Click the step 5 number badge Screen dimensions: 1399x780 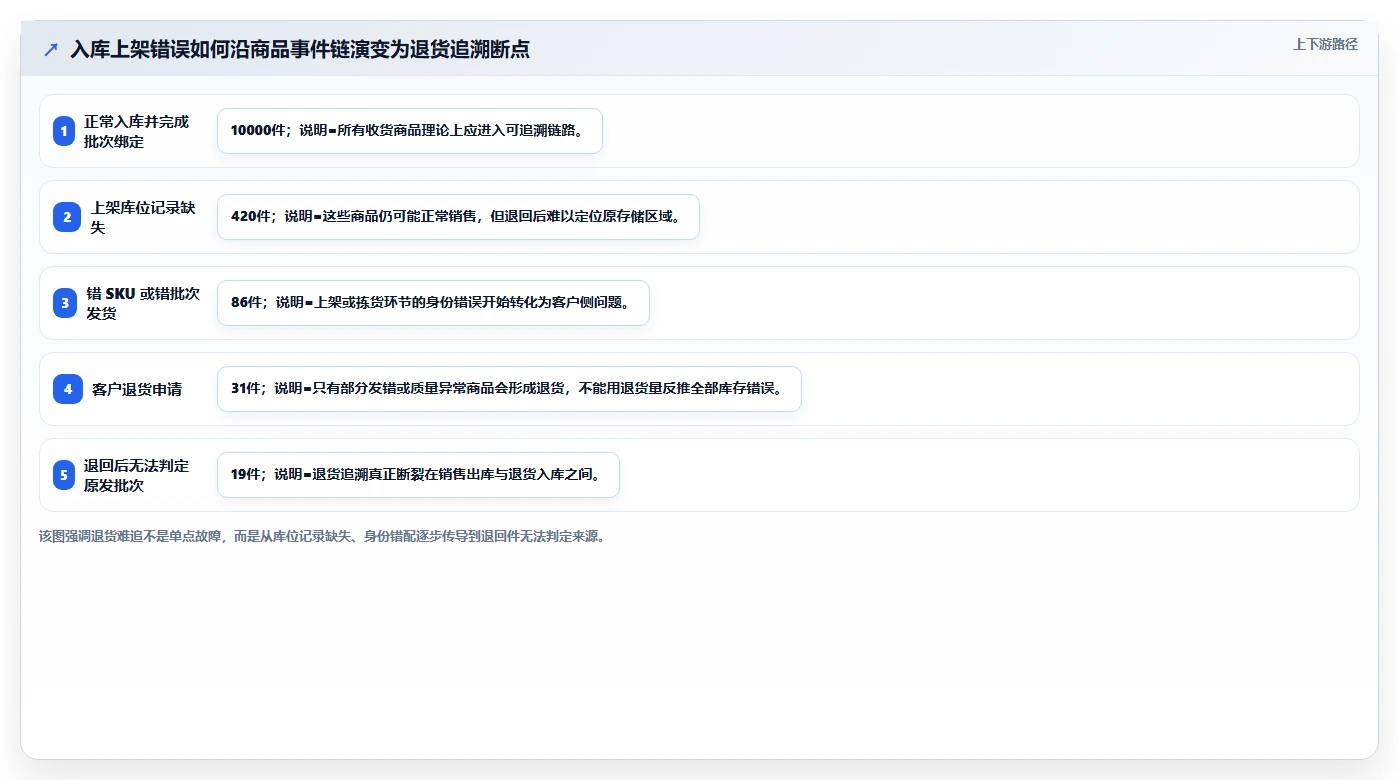pyautogui.click(x=64, y=475)
